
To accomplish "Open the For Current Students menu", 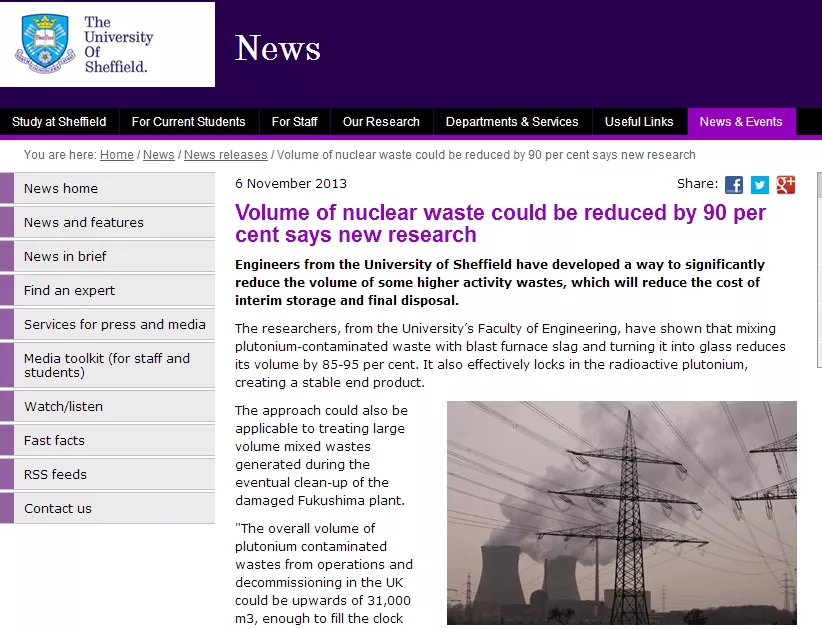I will tap(189, 122).
